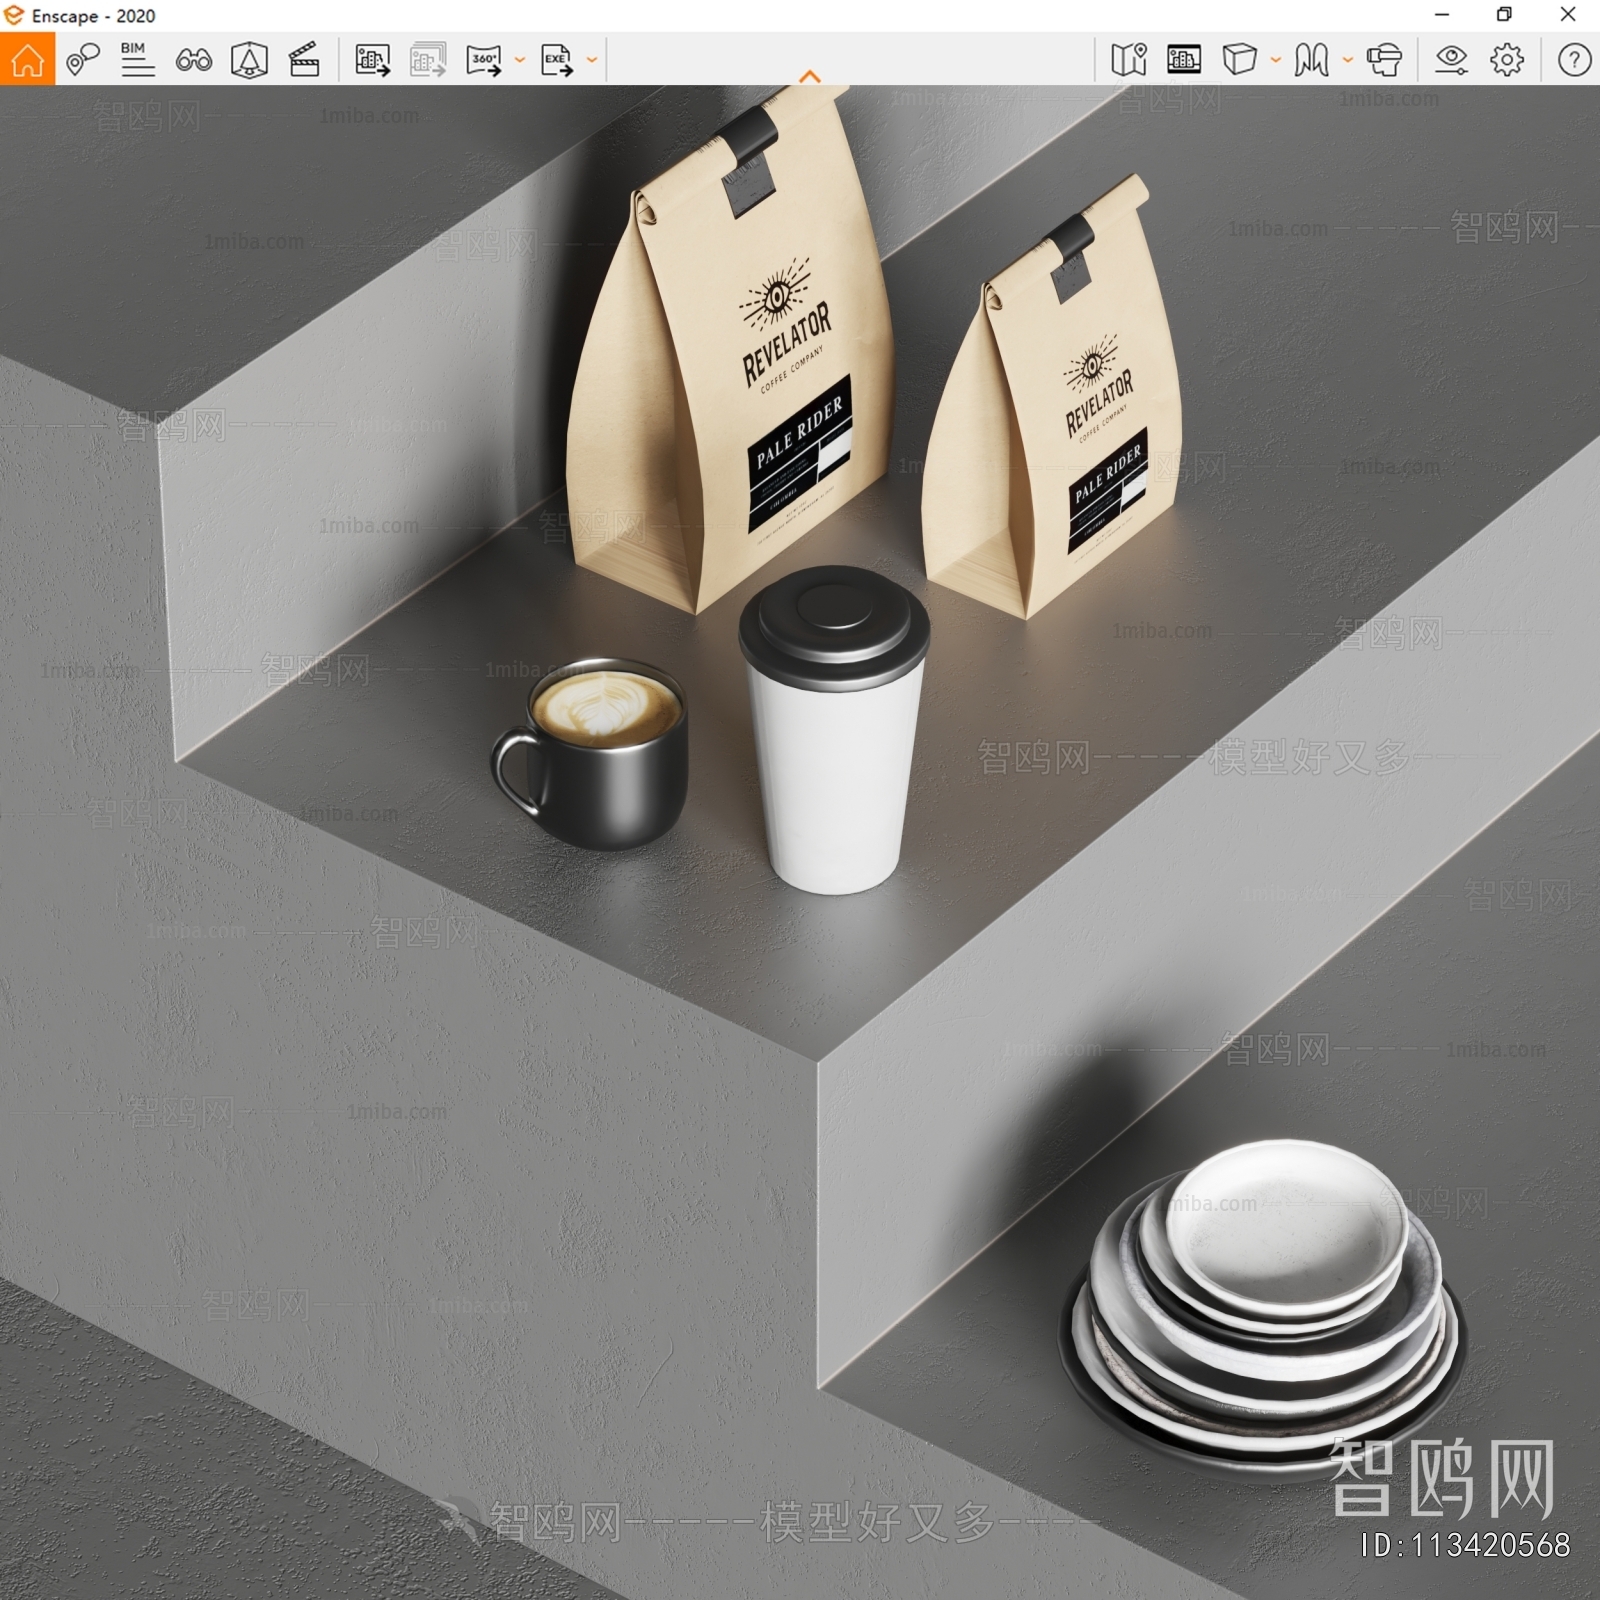Expand the navigation mode dropdown arrow
1600x1600 pixels.
[1347, 60]
